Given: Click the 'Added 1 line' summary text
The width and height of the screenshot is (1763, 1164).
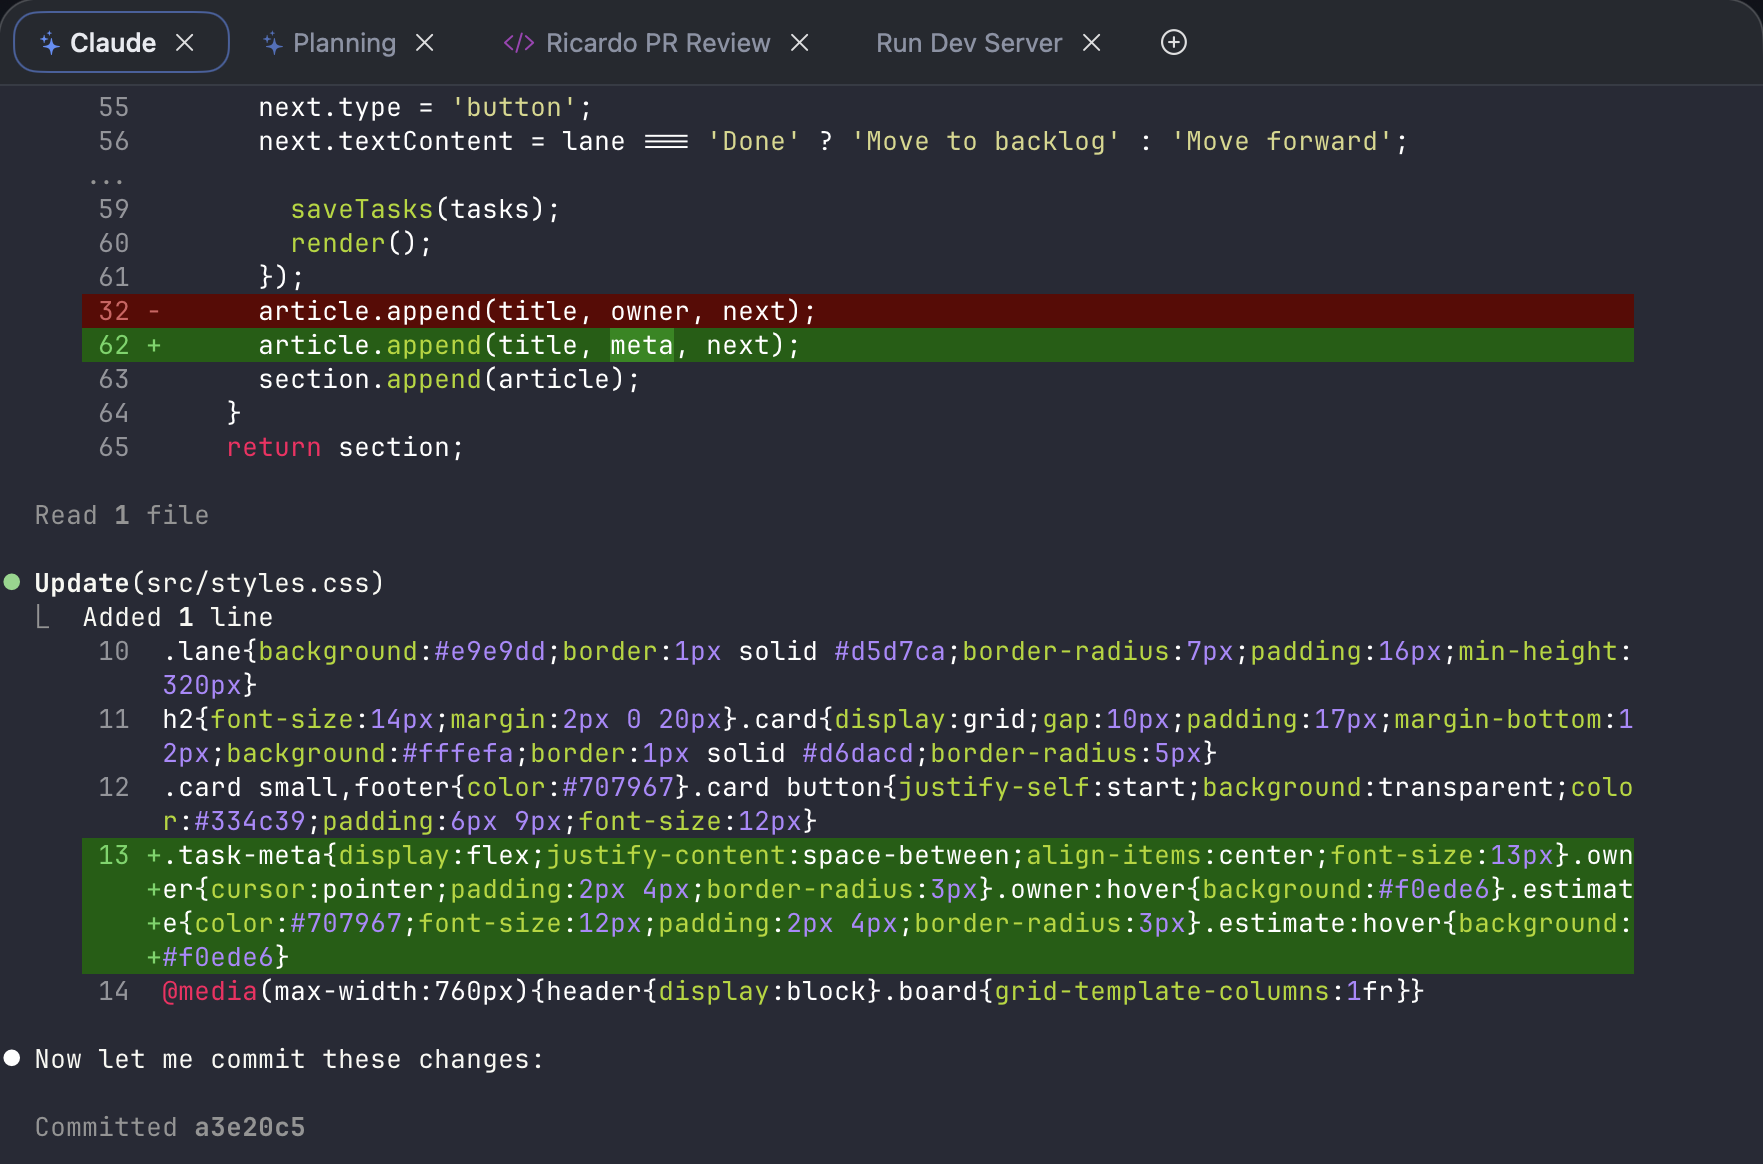Looking at the screenshot, I should click(178, 617).
